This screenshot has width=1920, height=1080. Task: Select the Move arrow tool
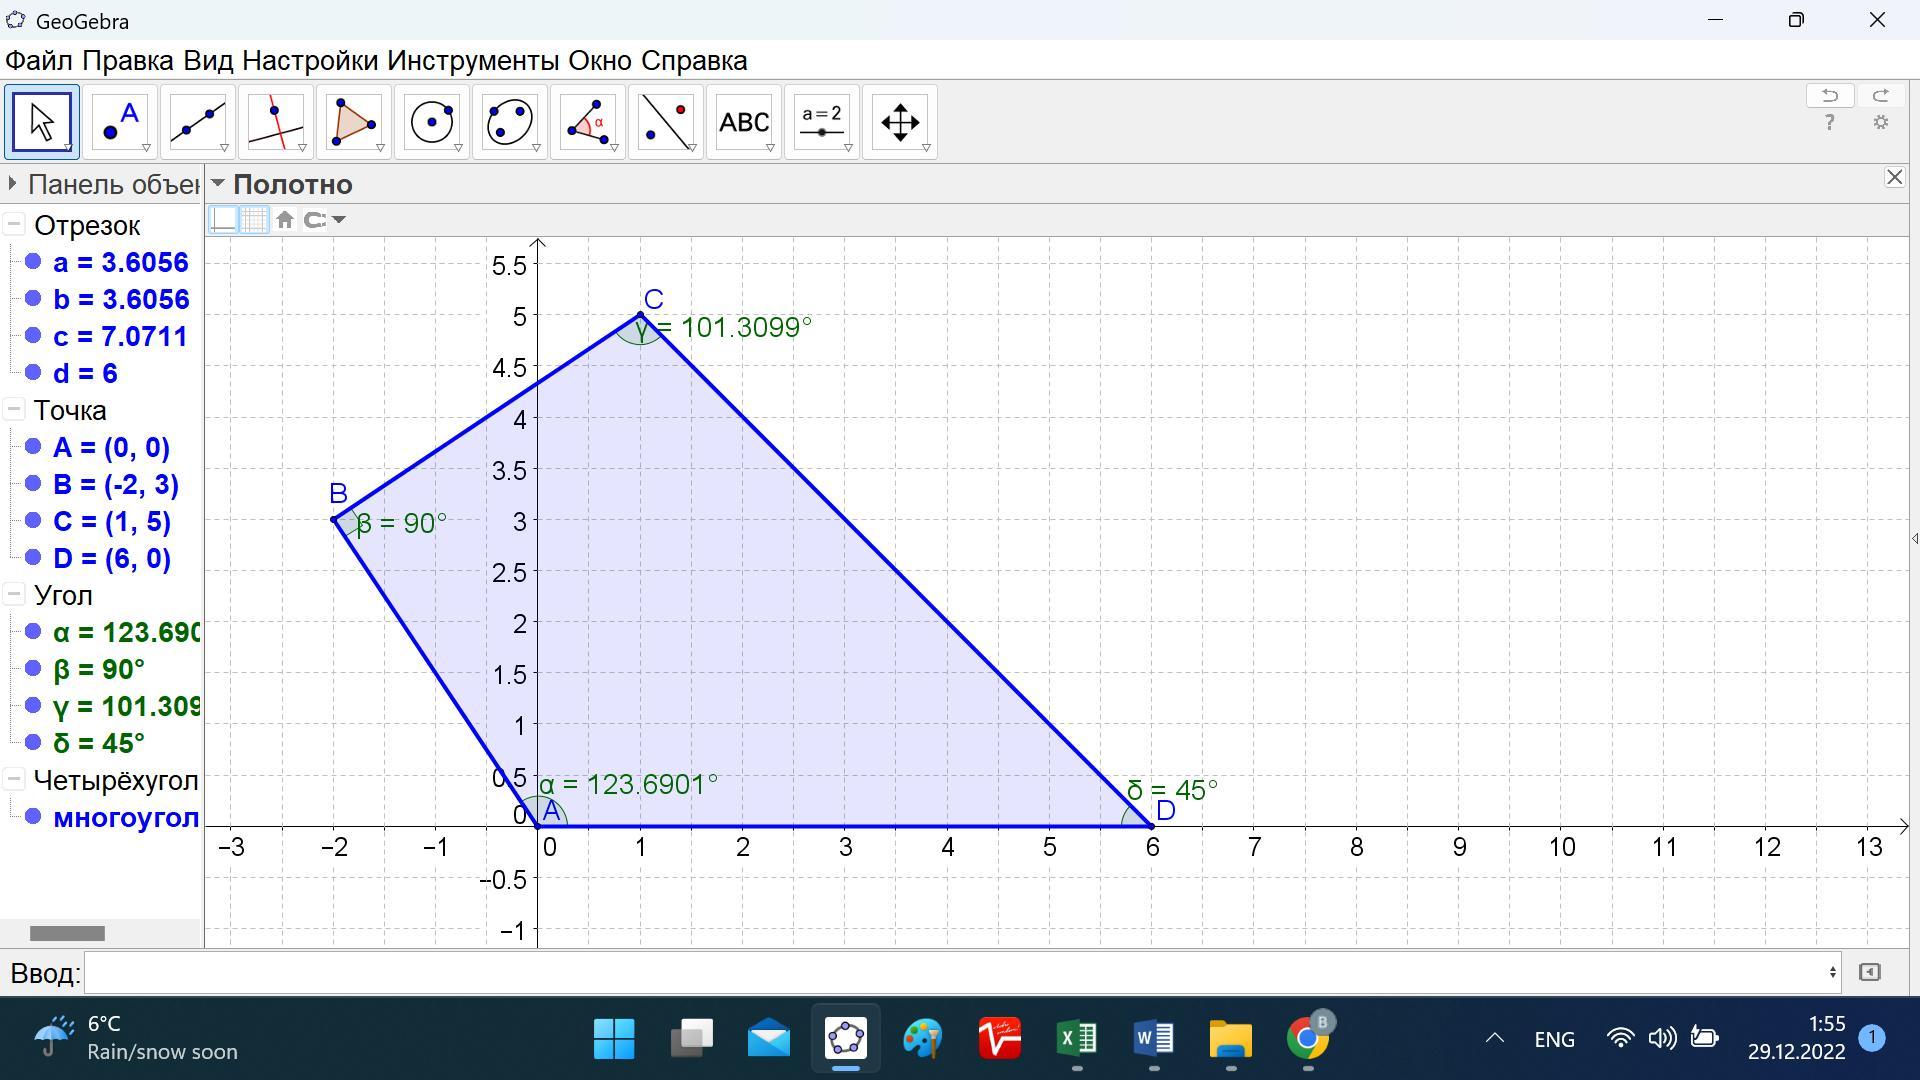(x=41, y=122)
